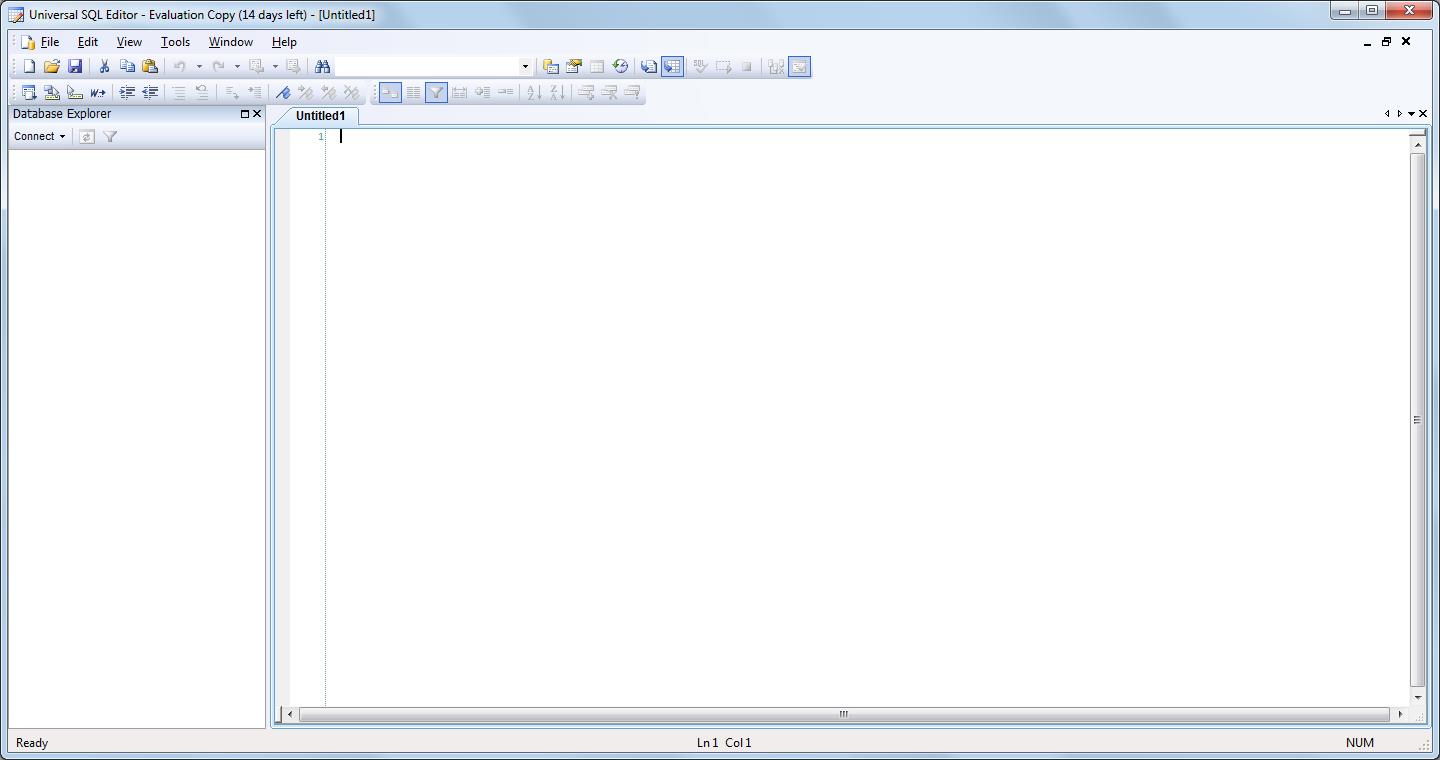The height and width of the screenshot is (760, 1440).
Task: Expand the Connect dropdown in Database Explorer
Action: (40, 136)
